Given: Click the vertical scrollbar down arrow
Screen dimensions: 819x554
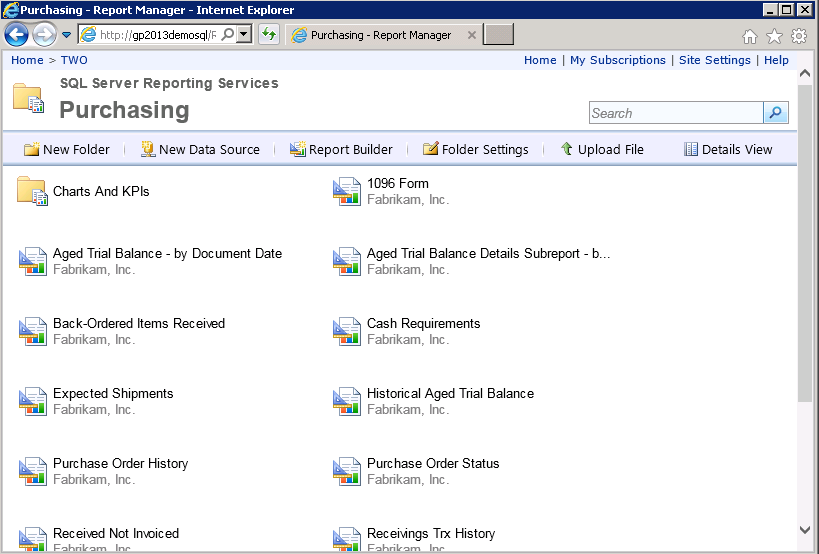Looking at the screenshot, I should click(806, 530).
